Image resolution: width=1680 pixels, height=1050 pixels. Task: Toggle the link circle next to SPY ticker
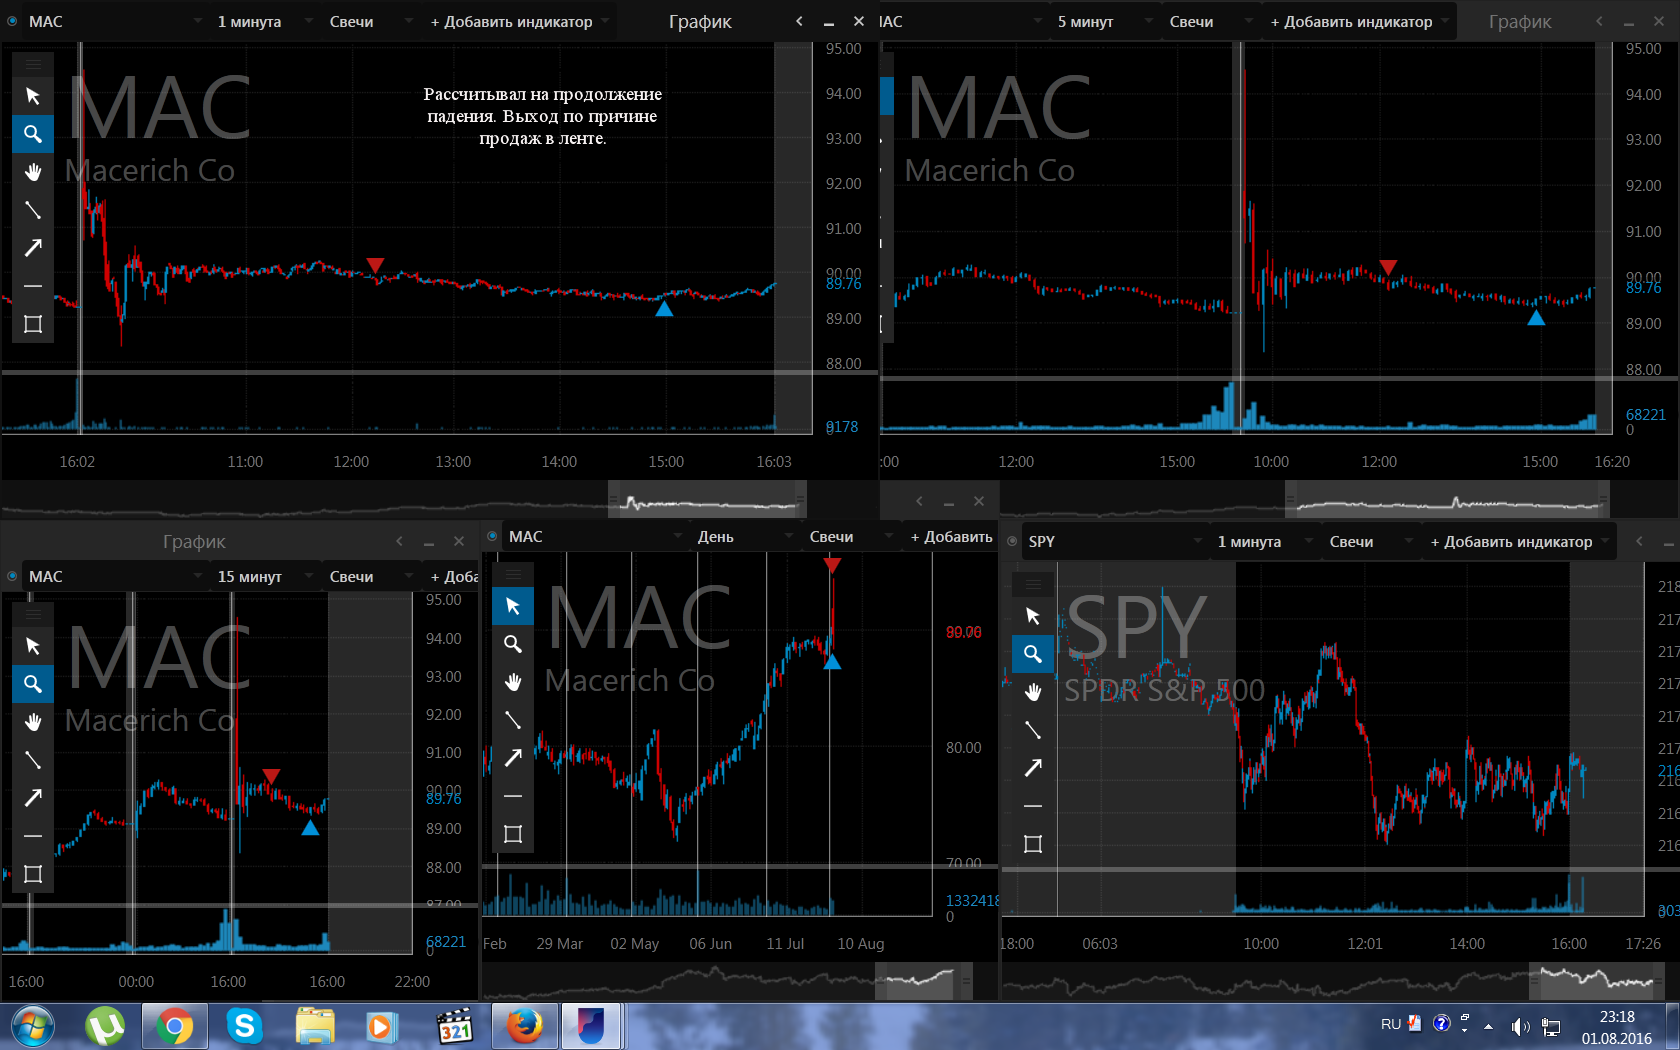[x=1012, y=541]
